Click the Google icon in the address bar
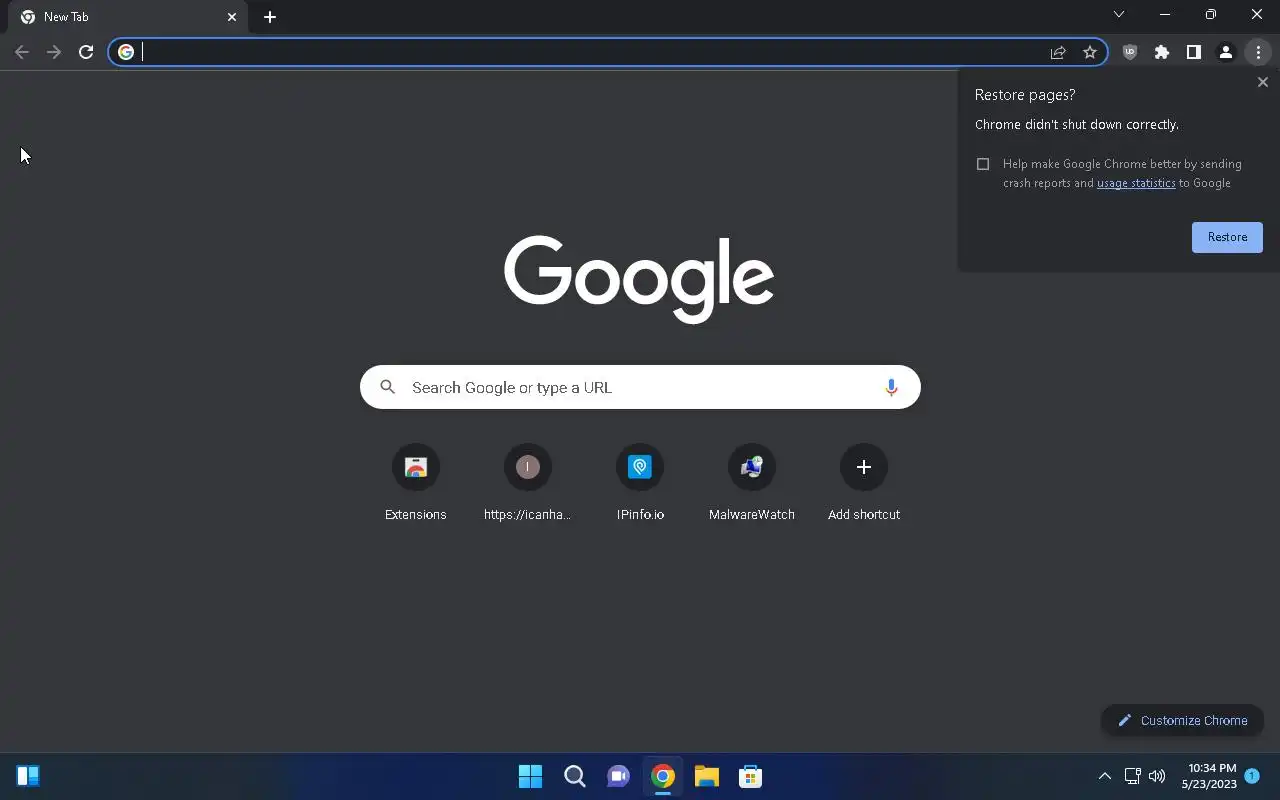The height and width of the screenshot is (800, 1280). click(126, 52)
